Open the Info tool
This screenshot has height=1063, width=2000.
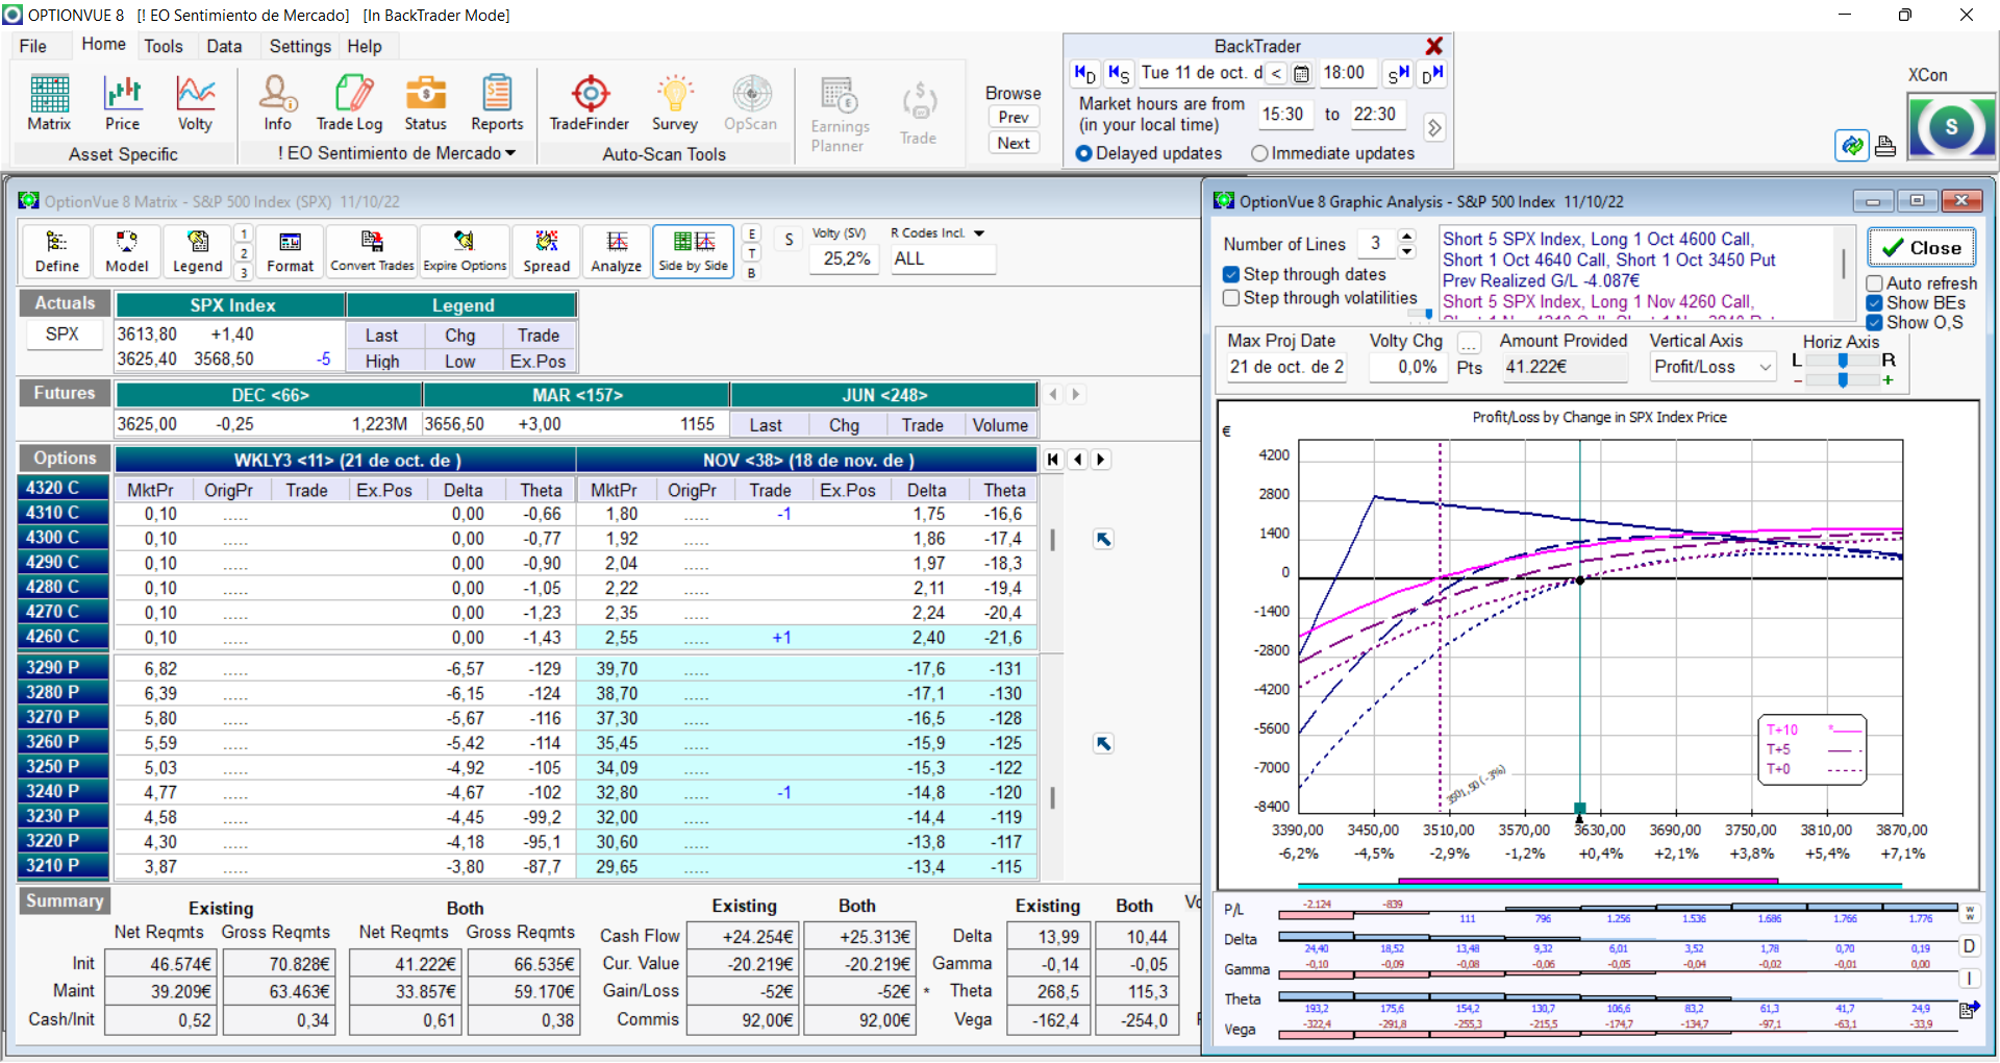coord(278,103)
